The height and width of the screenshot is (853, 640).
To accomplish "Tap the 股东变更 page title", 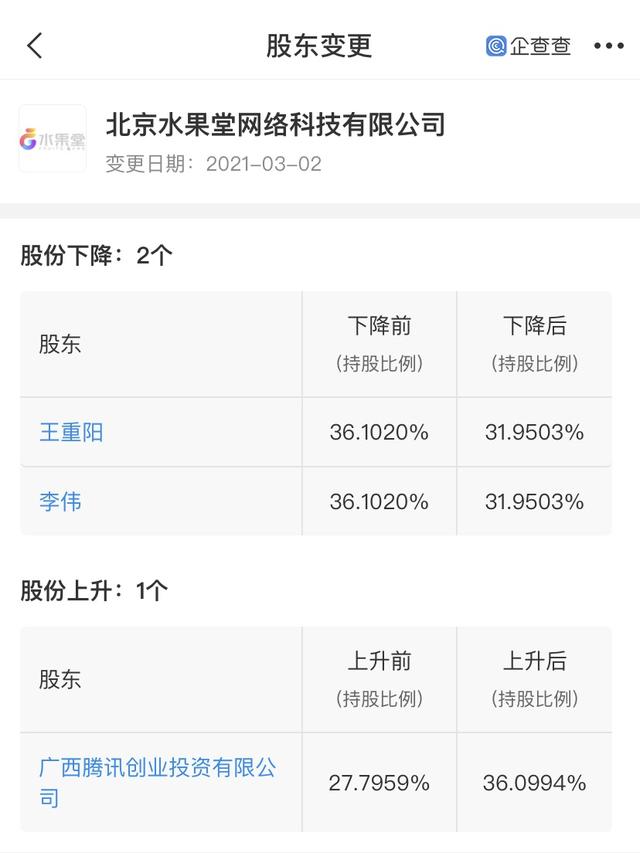I will click(x=318, y=46).
